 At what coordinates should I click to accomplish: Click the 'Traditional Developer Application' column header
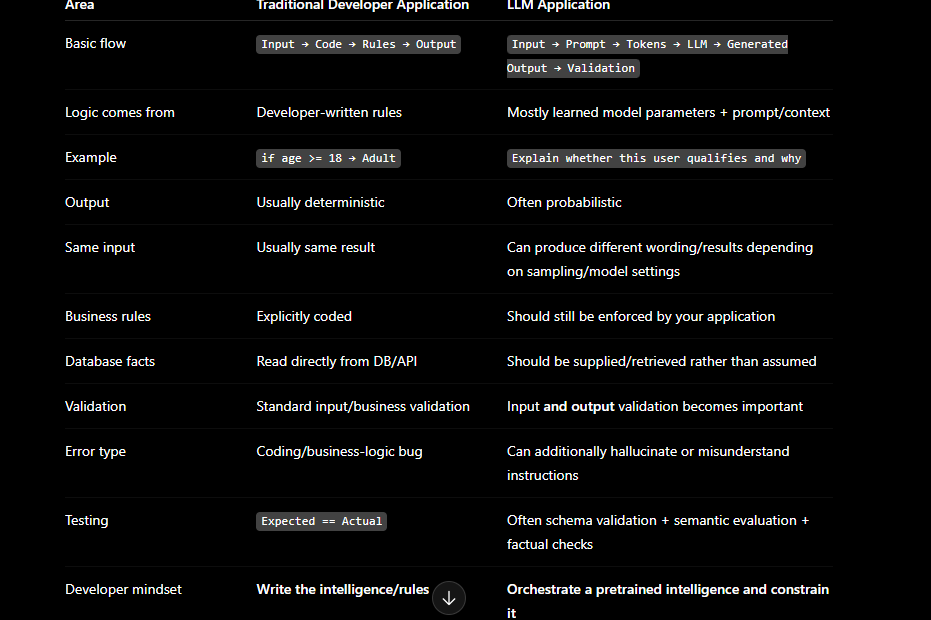click(362, 5)
